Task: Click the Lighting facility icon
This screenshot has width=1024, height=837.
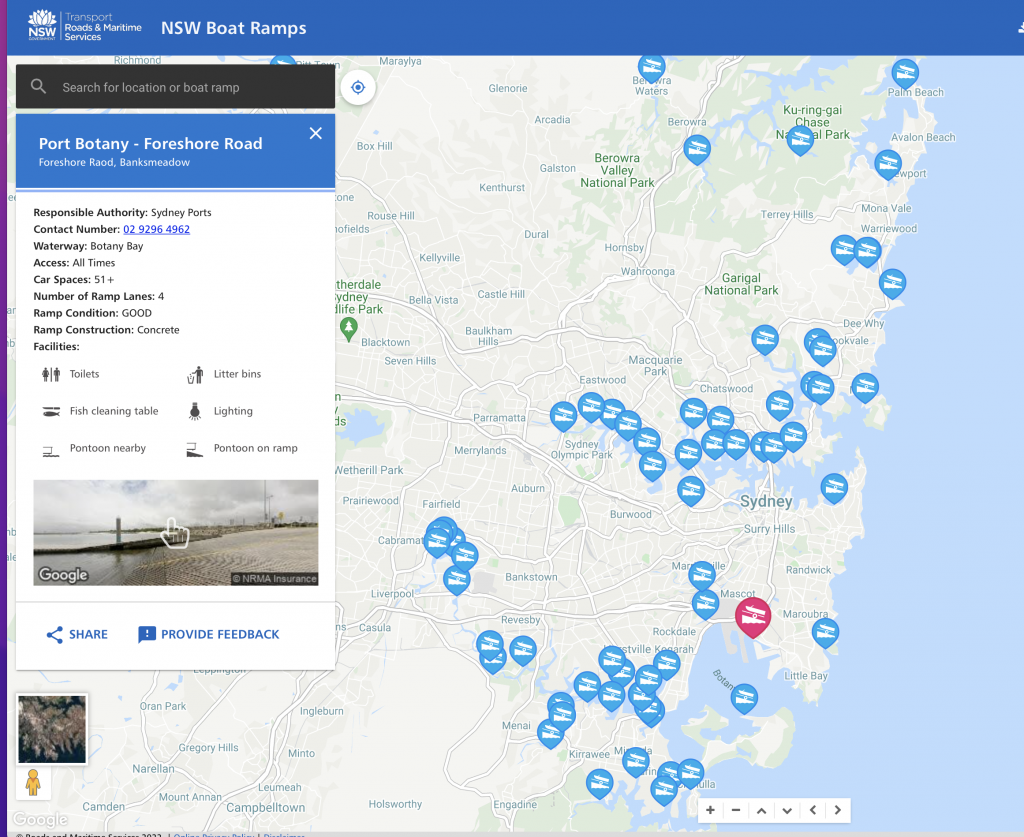Action: pos(195,411)
